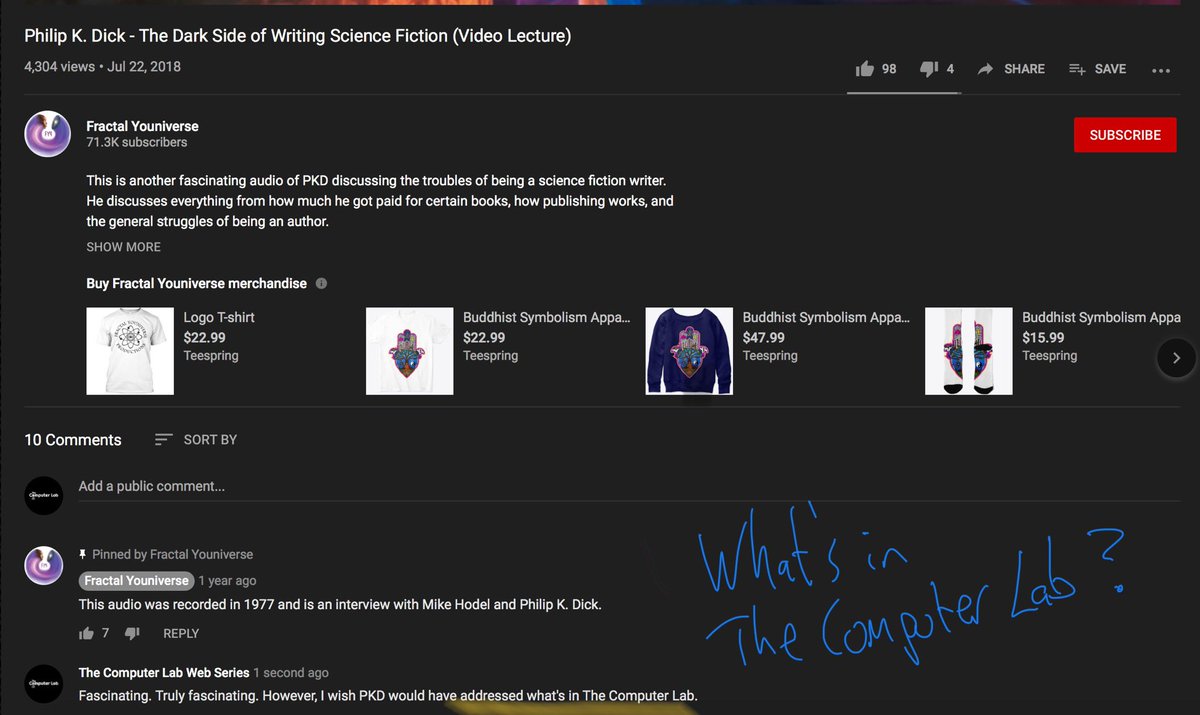Click the 'Fascinating. Truly fascinating.' comment text

coord(388,696)
